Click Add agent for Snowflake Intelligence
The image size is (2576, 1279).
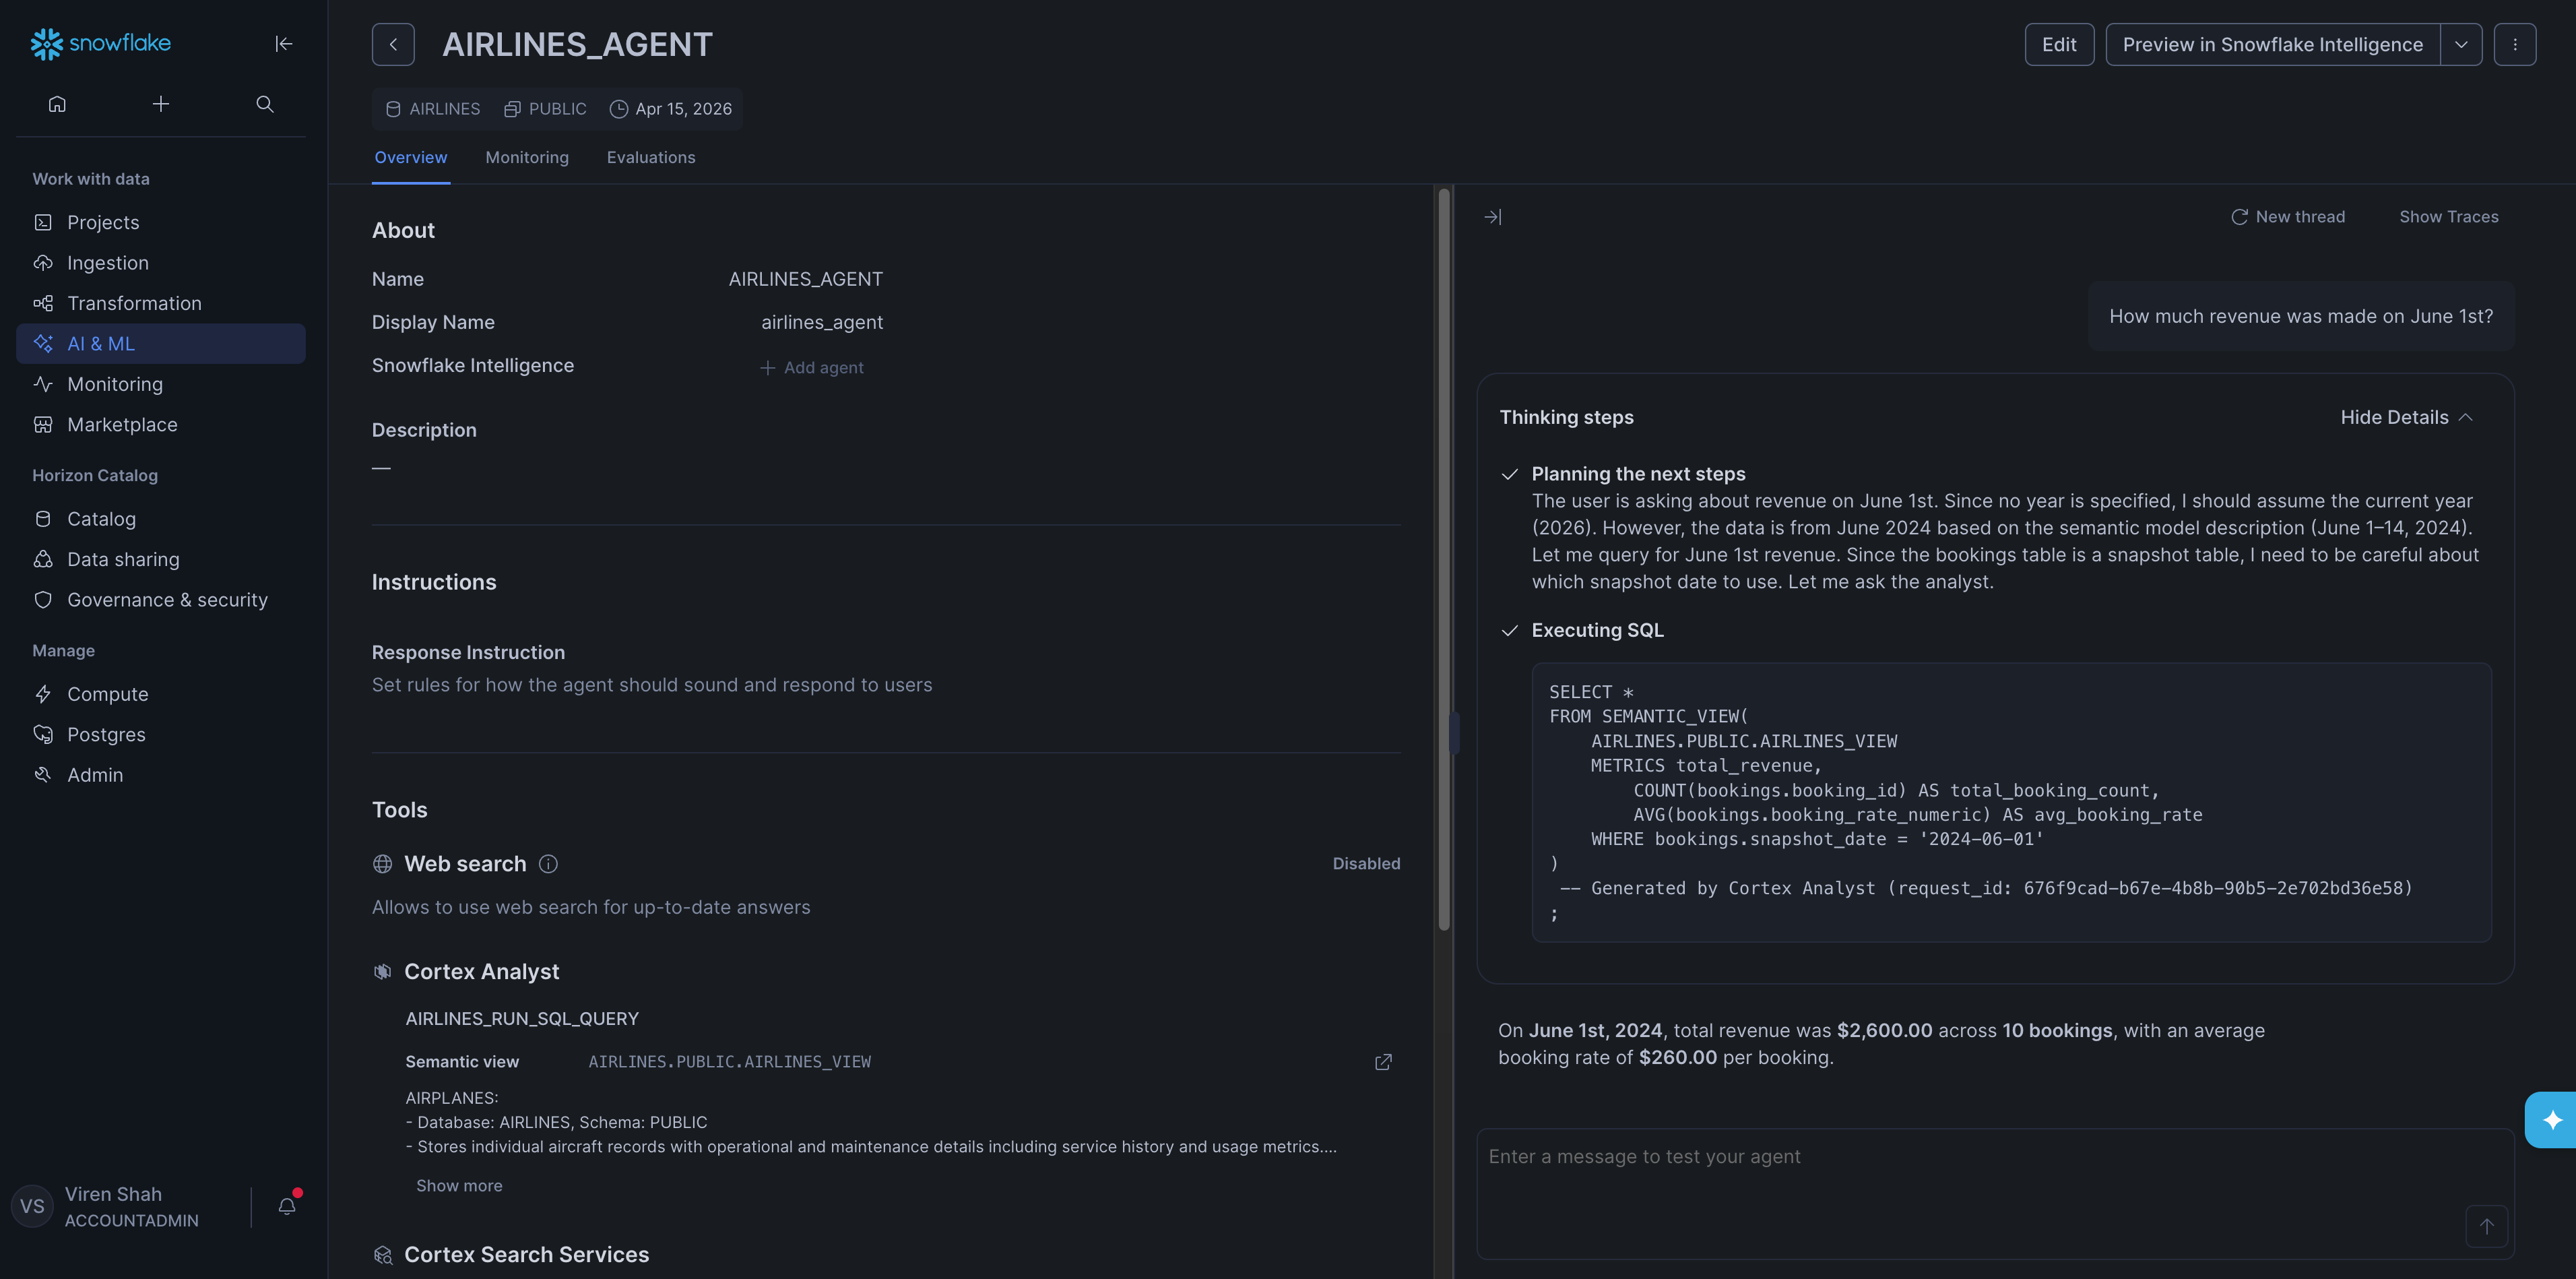(x=812, y=368)
